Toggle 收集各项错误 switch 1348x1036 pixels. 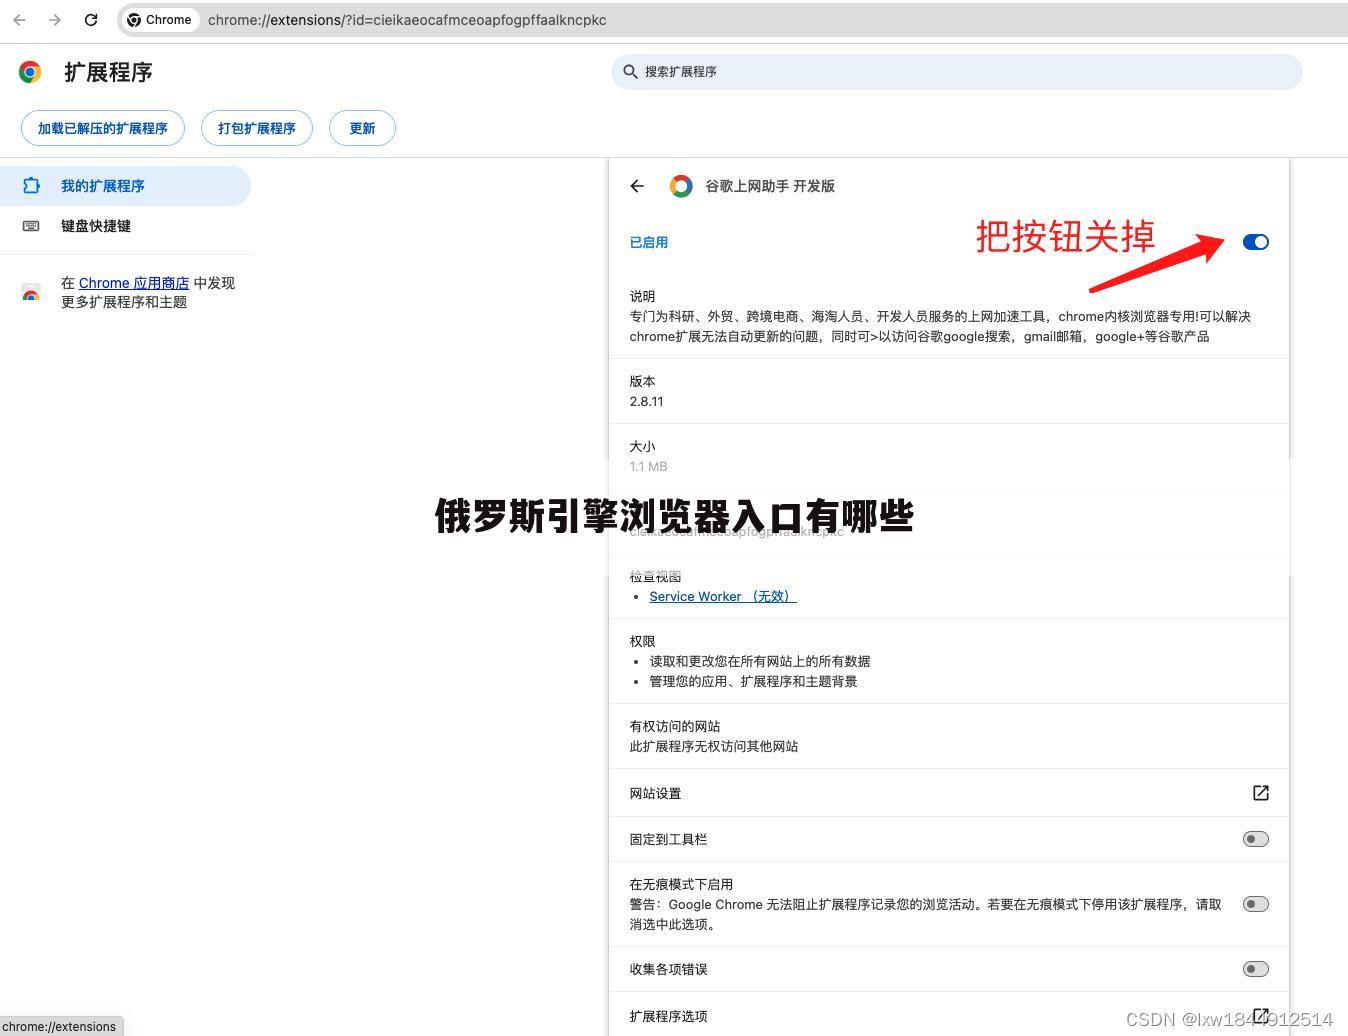(x=1256, y=969)
